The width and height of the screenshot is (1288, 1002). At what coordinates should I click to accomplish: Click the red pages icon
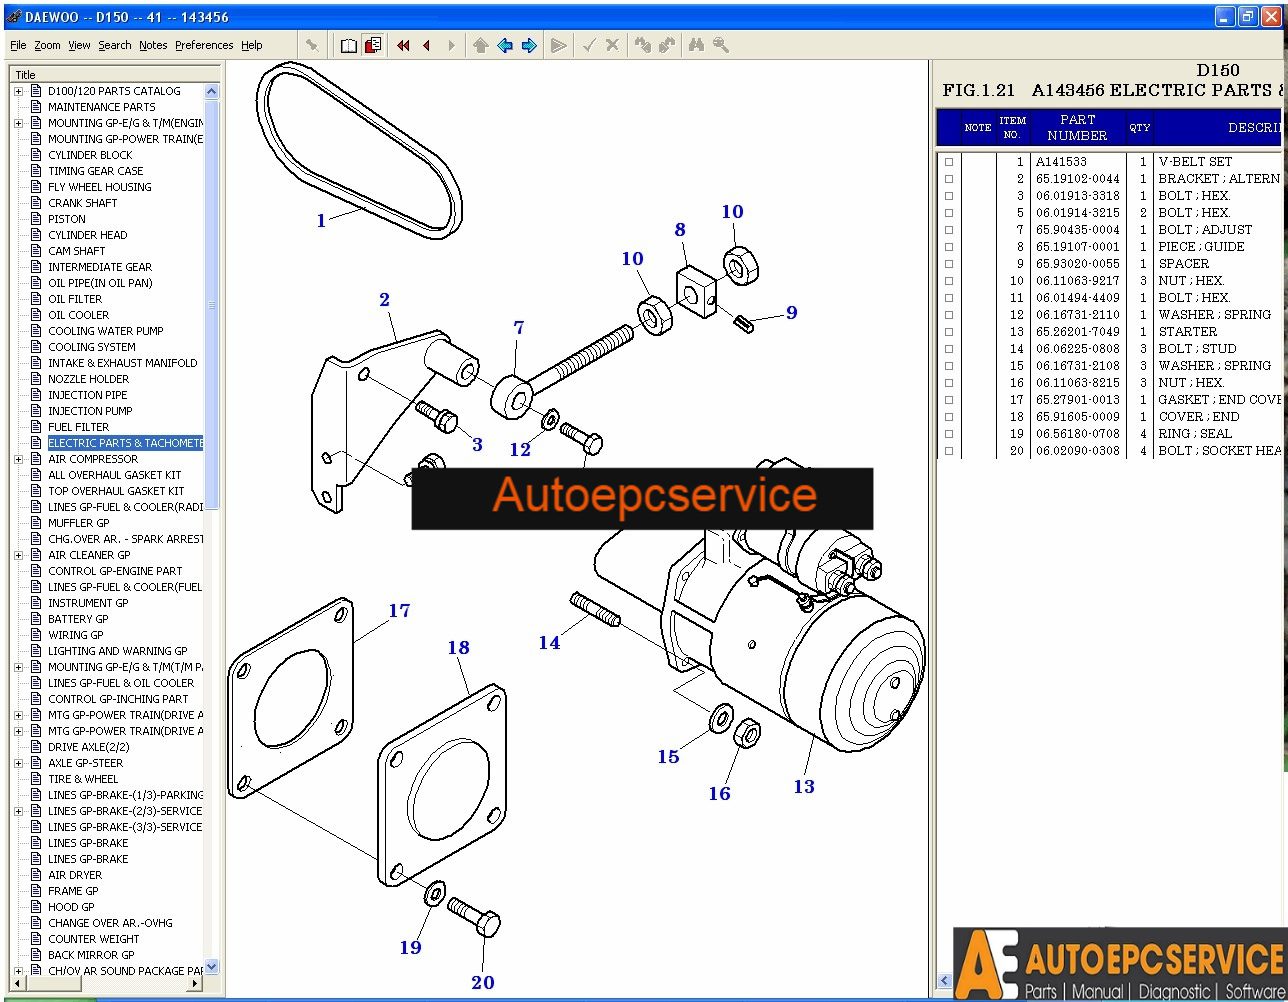click(x=373, y=45)
